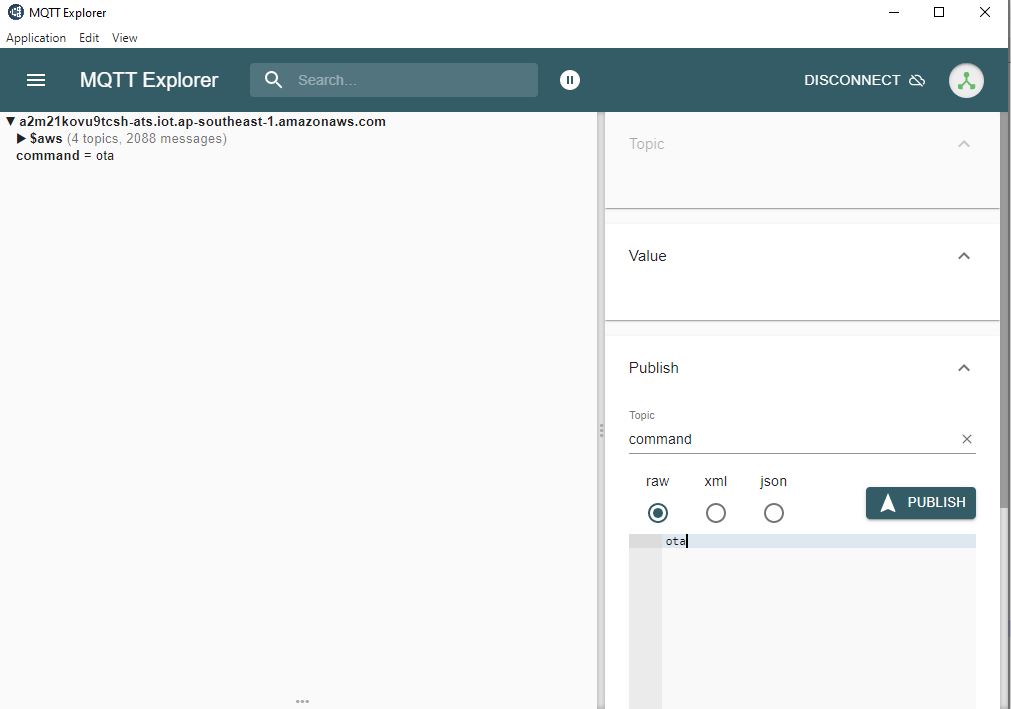Click the Value section header
The height and width of the screenshot is (709, 1011).
tap(802, 256)
